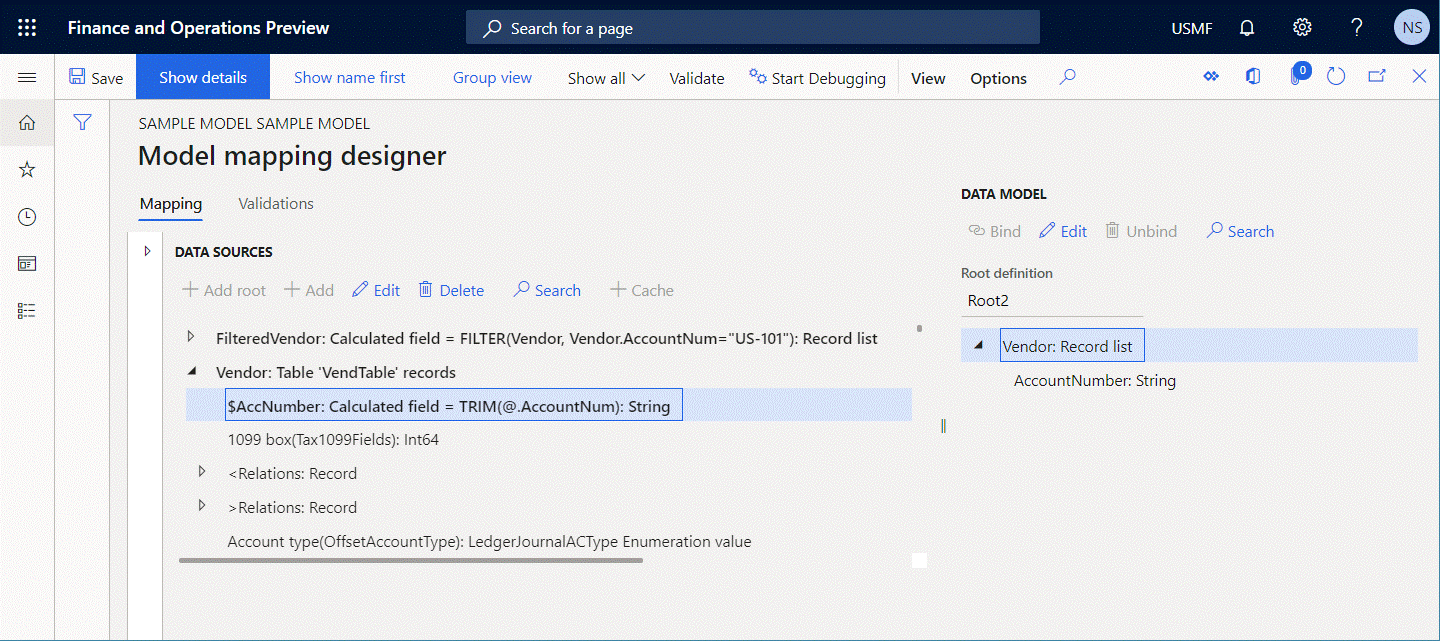Refresh the Model mapping designer page

point(1336,76)
